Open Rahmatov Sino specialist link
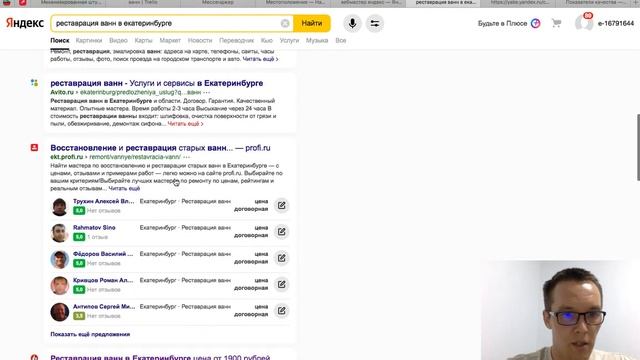640x360 pixels. point(94,227)
